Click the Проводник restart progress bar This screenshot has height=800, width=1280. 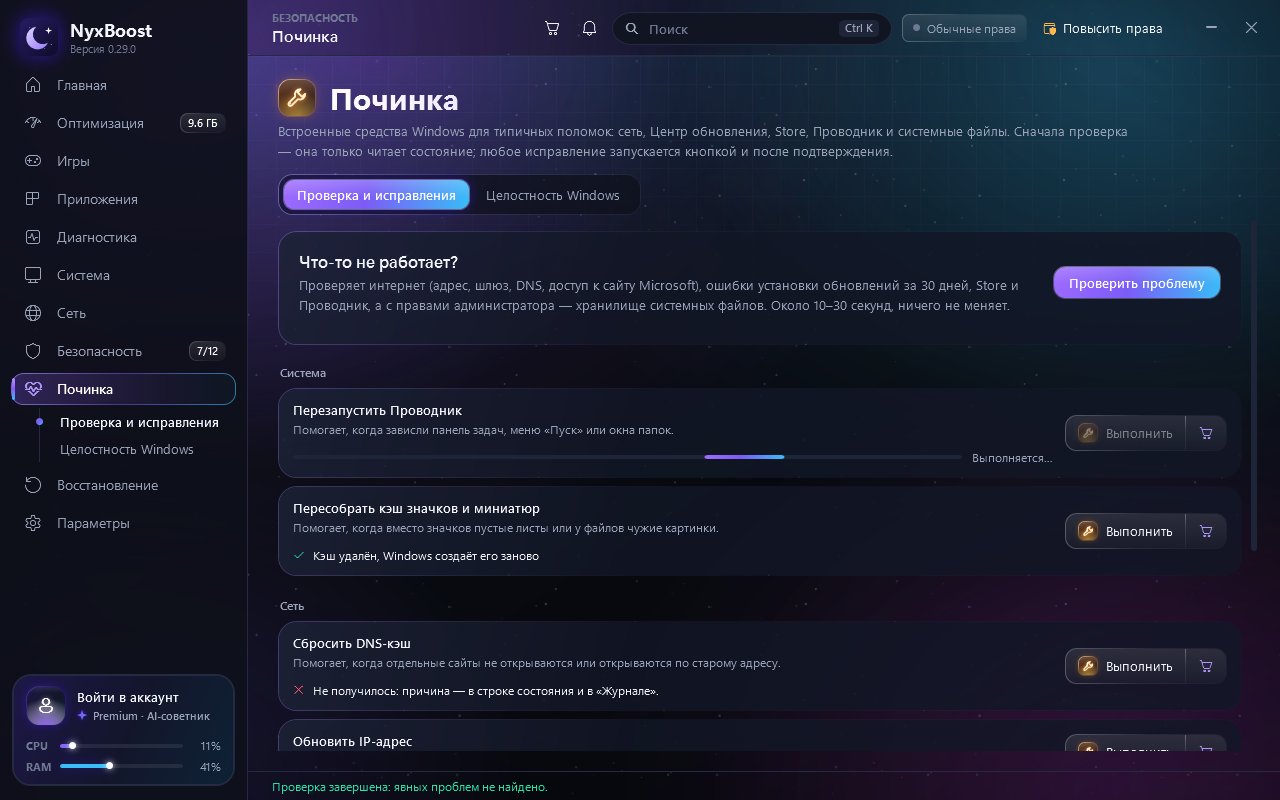(x=627, y=457)
